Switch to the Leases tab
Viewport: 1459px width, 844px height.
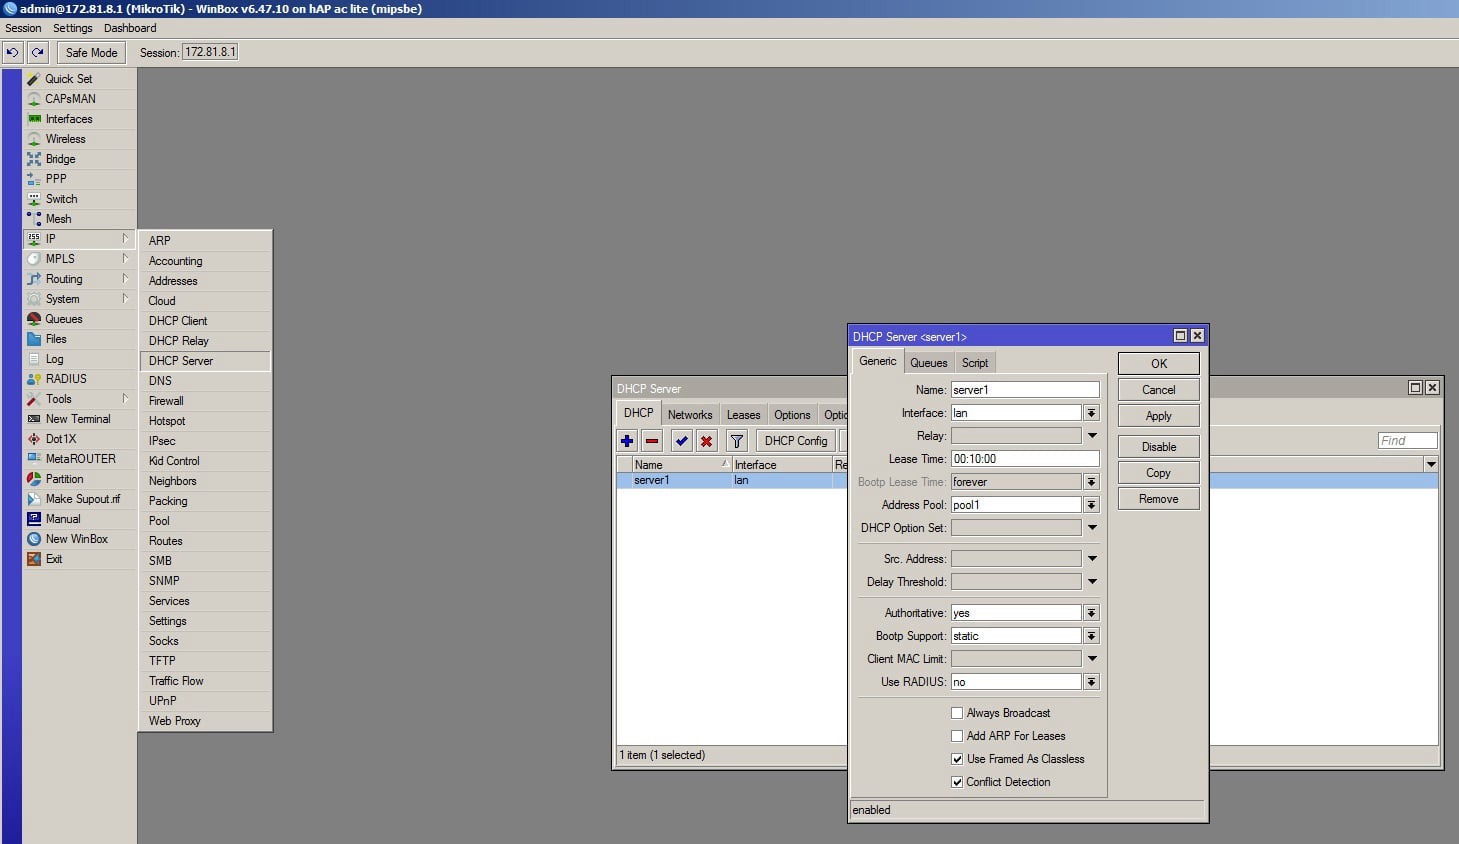coord(743,415)
